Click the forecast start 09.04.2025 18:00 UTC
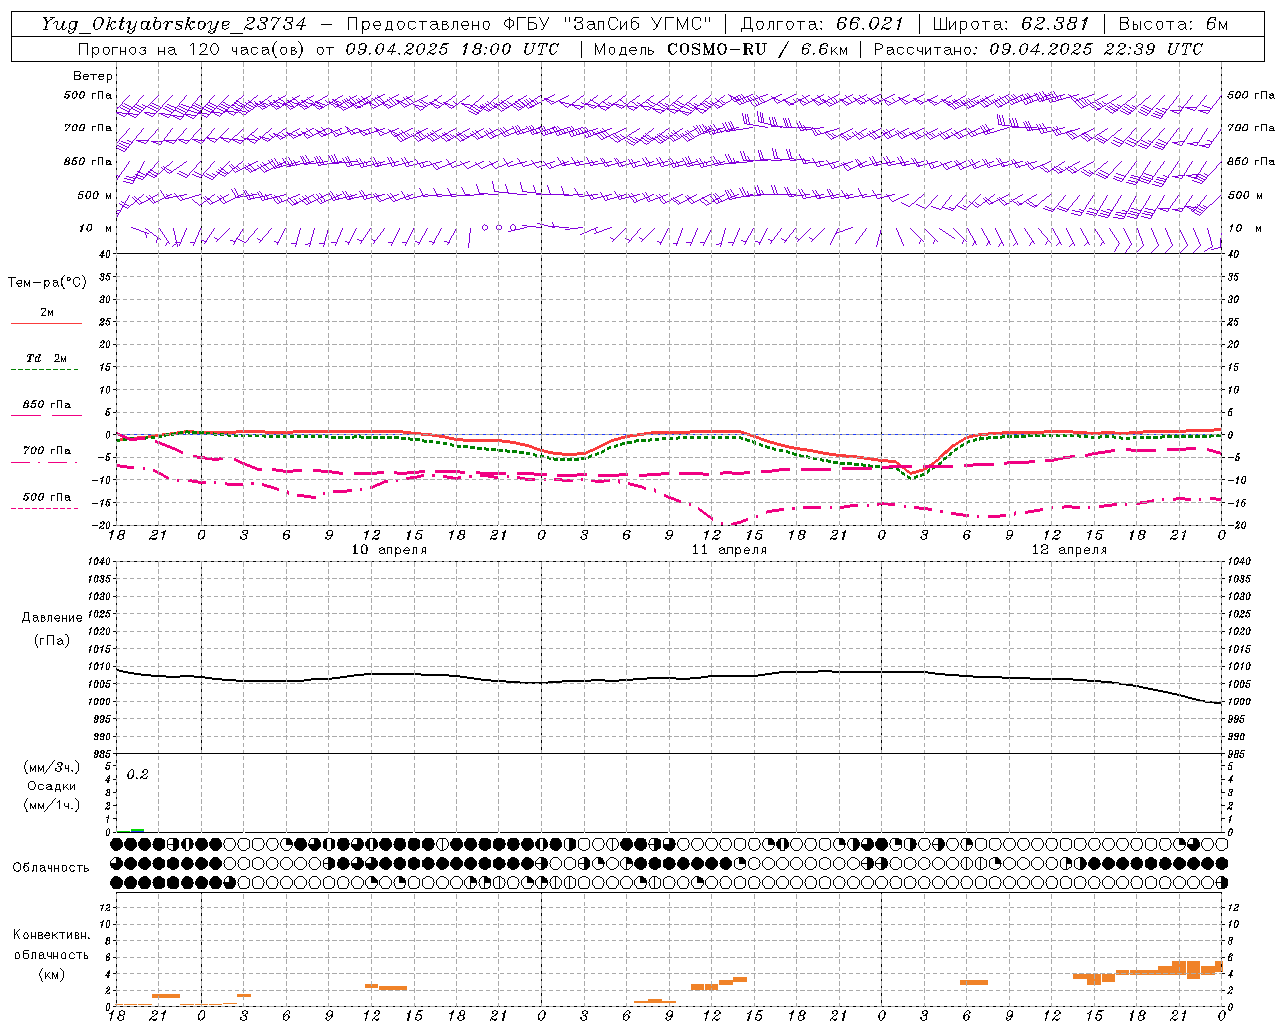 coord(452,49)
